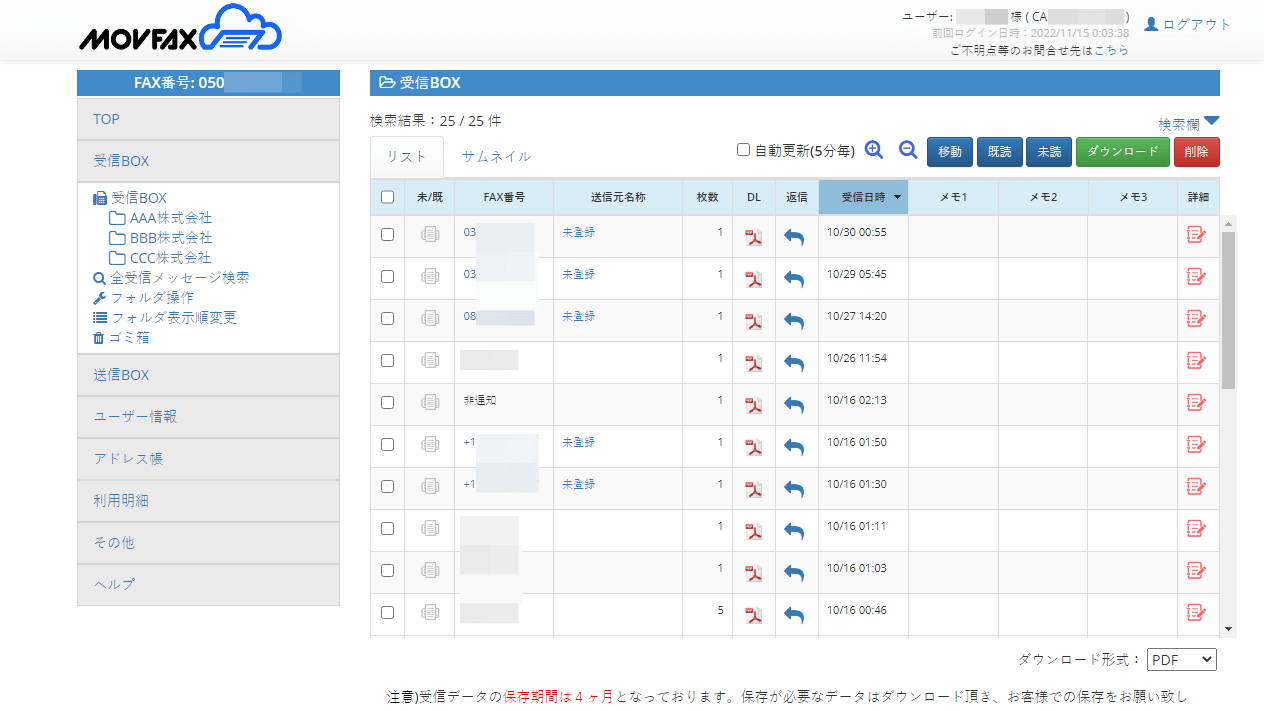This screenshot has height=711, width=1264.
Task: Check the row received 10/29 05:45
Action: click(x=387, y=277)
